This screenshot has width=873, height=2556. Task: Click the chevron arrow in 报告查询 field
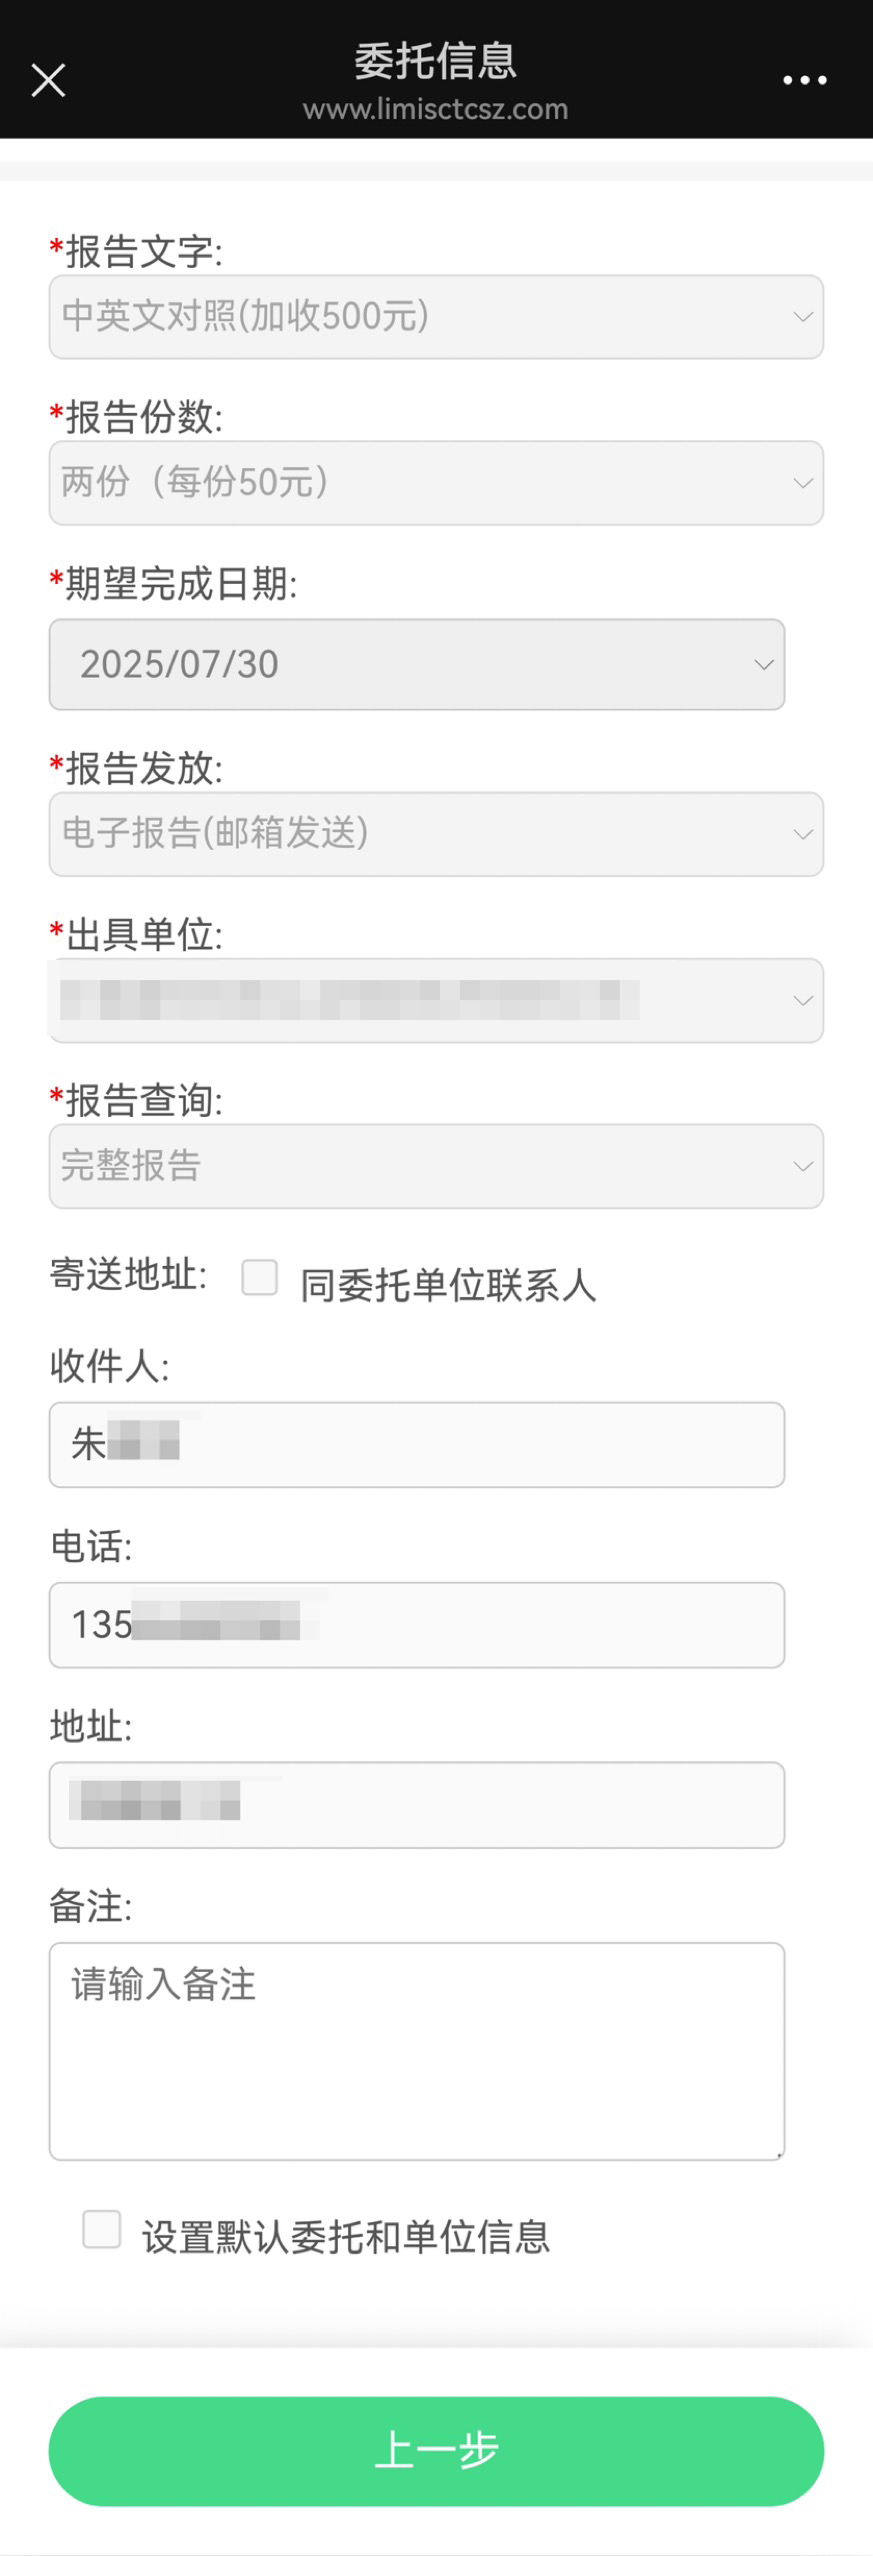(802, 1166)
